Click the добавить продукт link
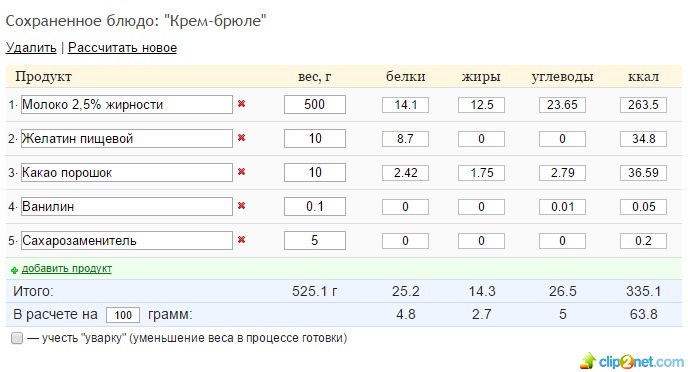 (67, 268)
